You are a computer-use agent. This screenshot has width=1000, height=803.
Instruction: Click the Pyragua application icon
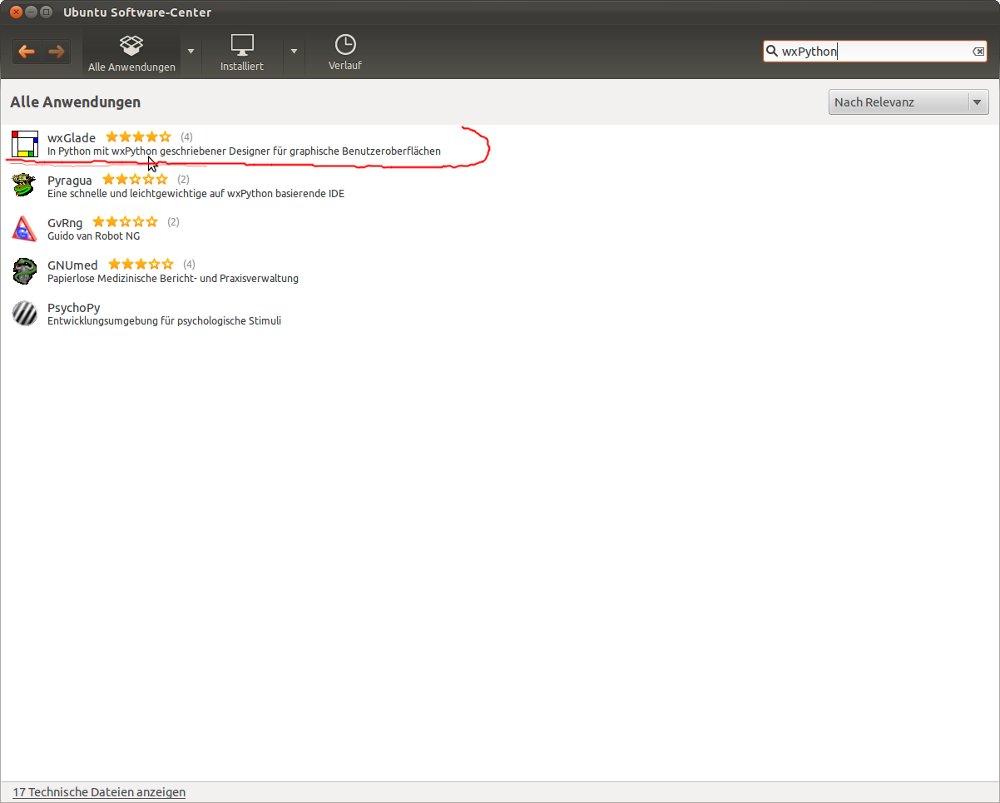pyautogui.click(x=24, y=186)
